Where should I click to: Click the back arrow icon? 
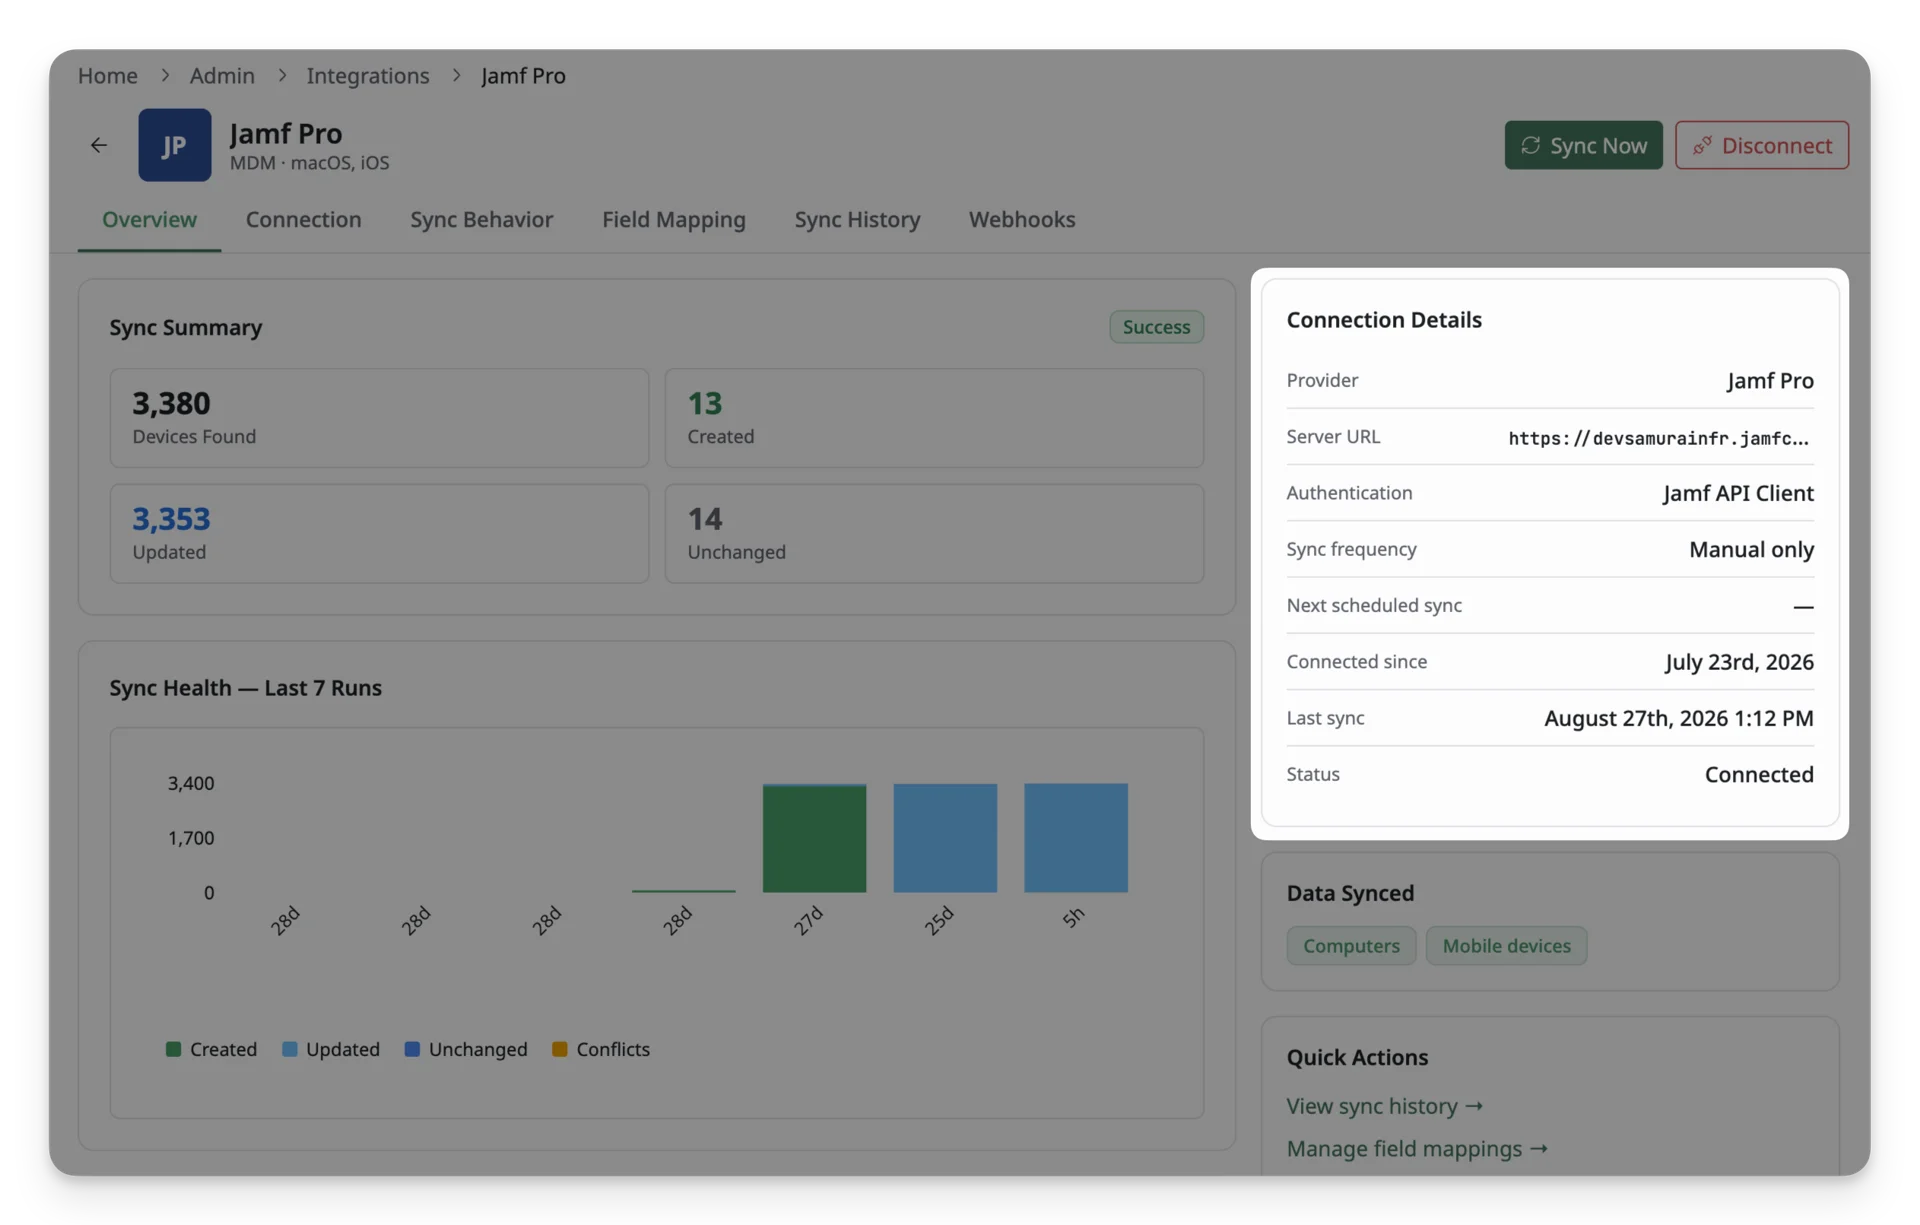98,145
